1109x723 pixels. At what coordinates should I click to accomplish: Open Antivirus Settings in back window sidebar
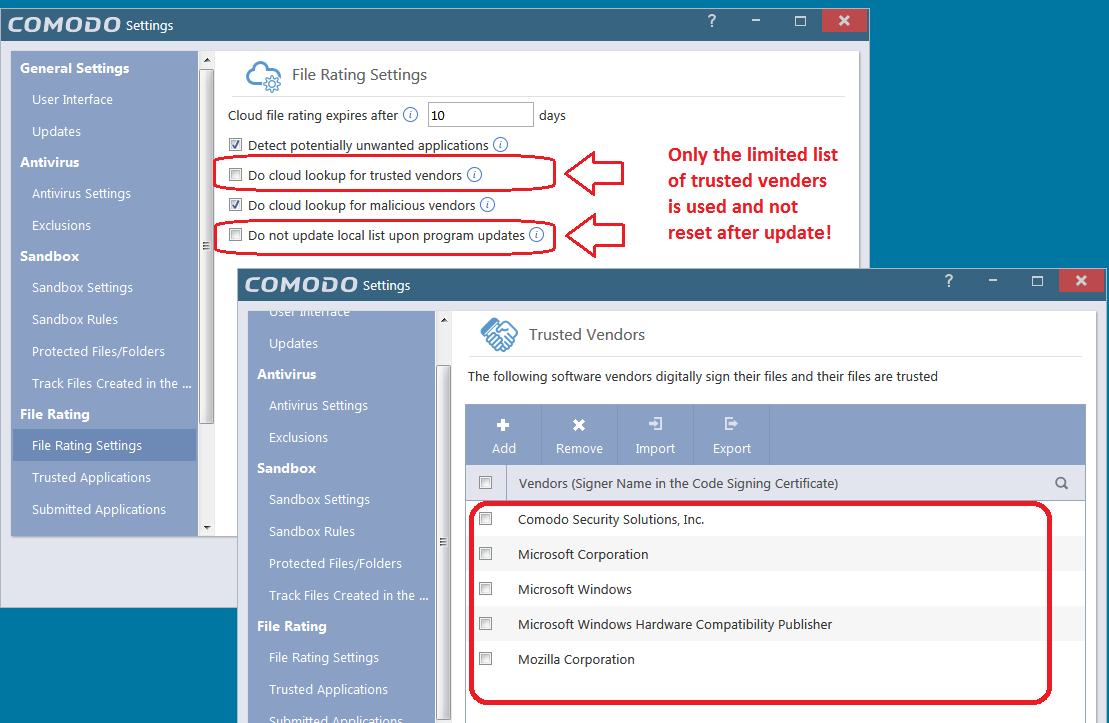(81, 194)
